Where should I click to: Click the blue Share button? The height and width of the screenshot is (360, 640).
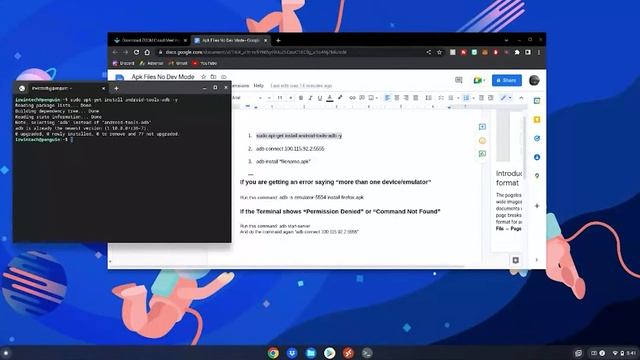click(x=507, y=80)
